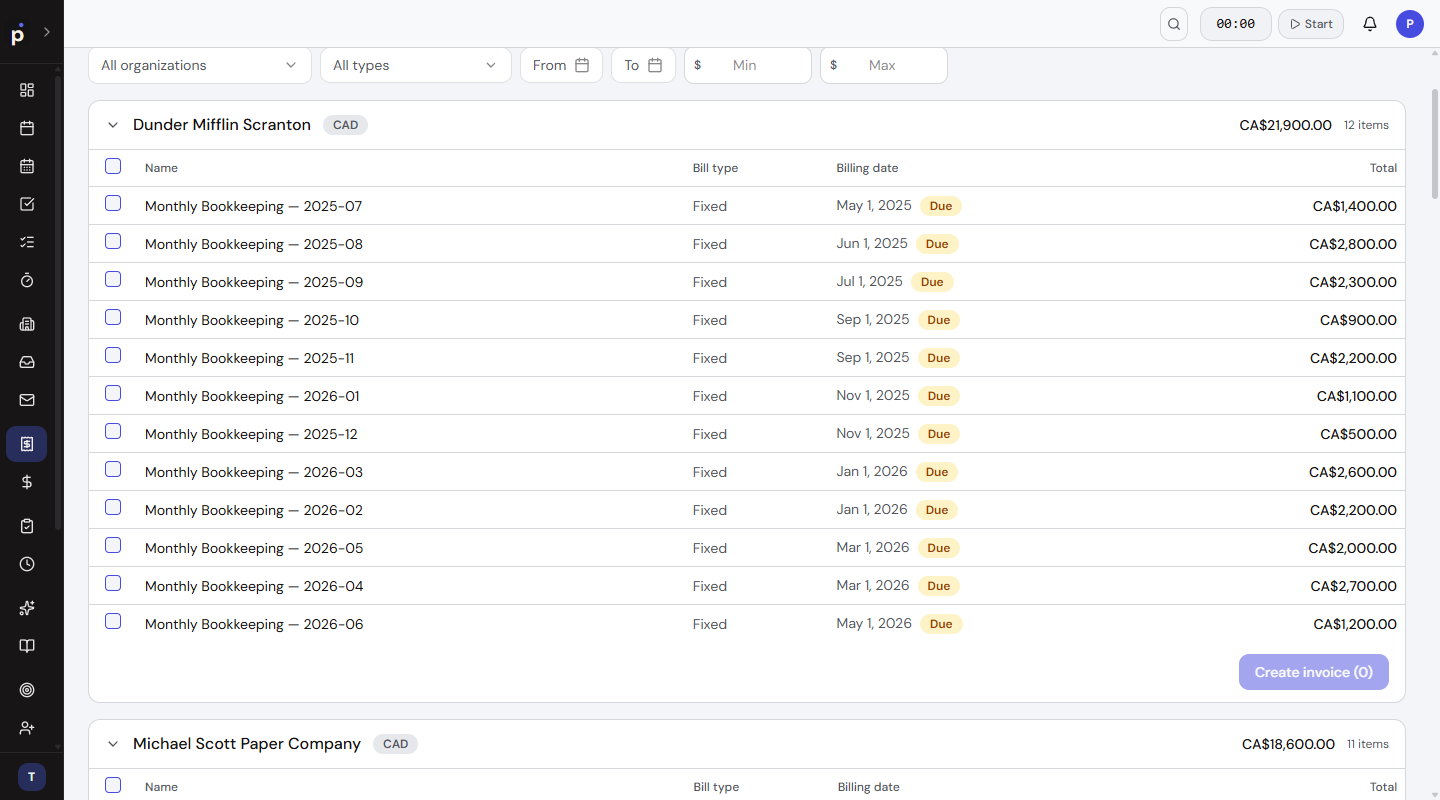Collapse the Dunder Mifflin Scranton group

pyautogui.click(x=113, y=125)
